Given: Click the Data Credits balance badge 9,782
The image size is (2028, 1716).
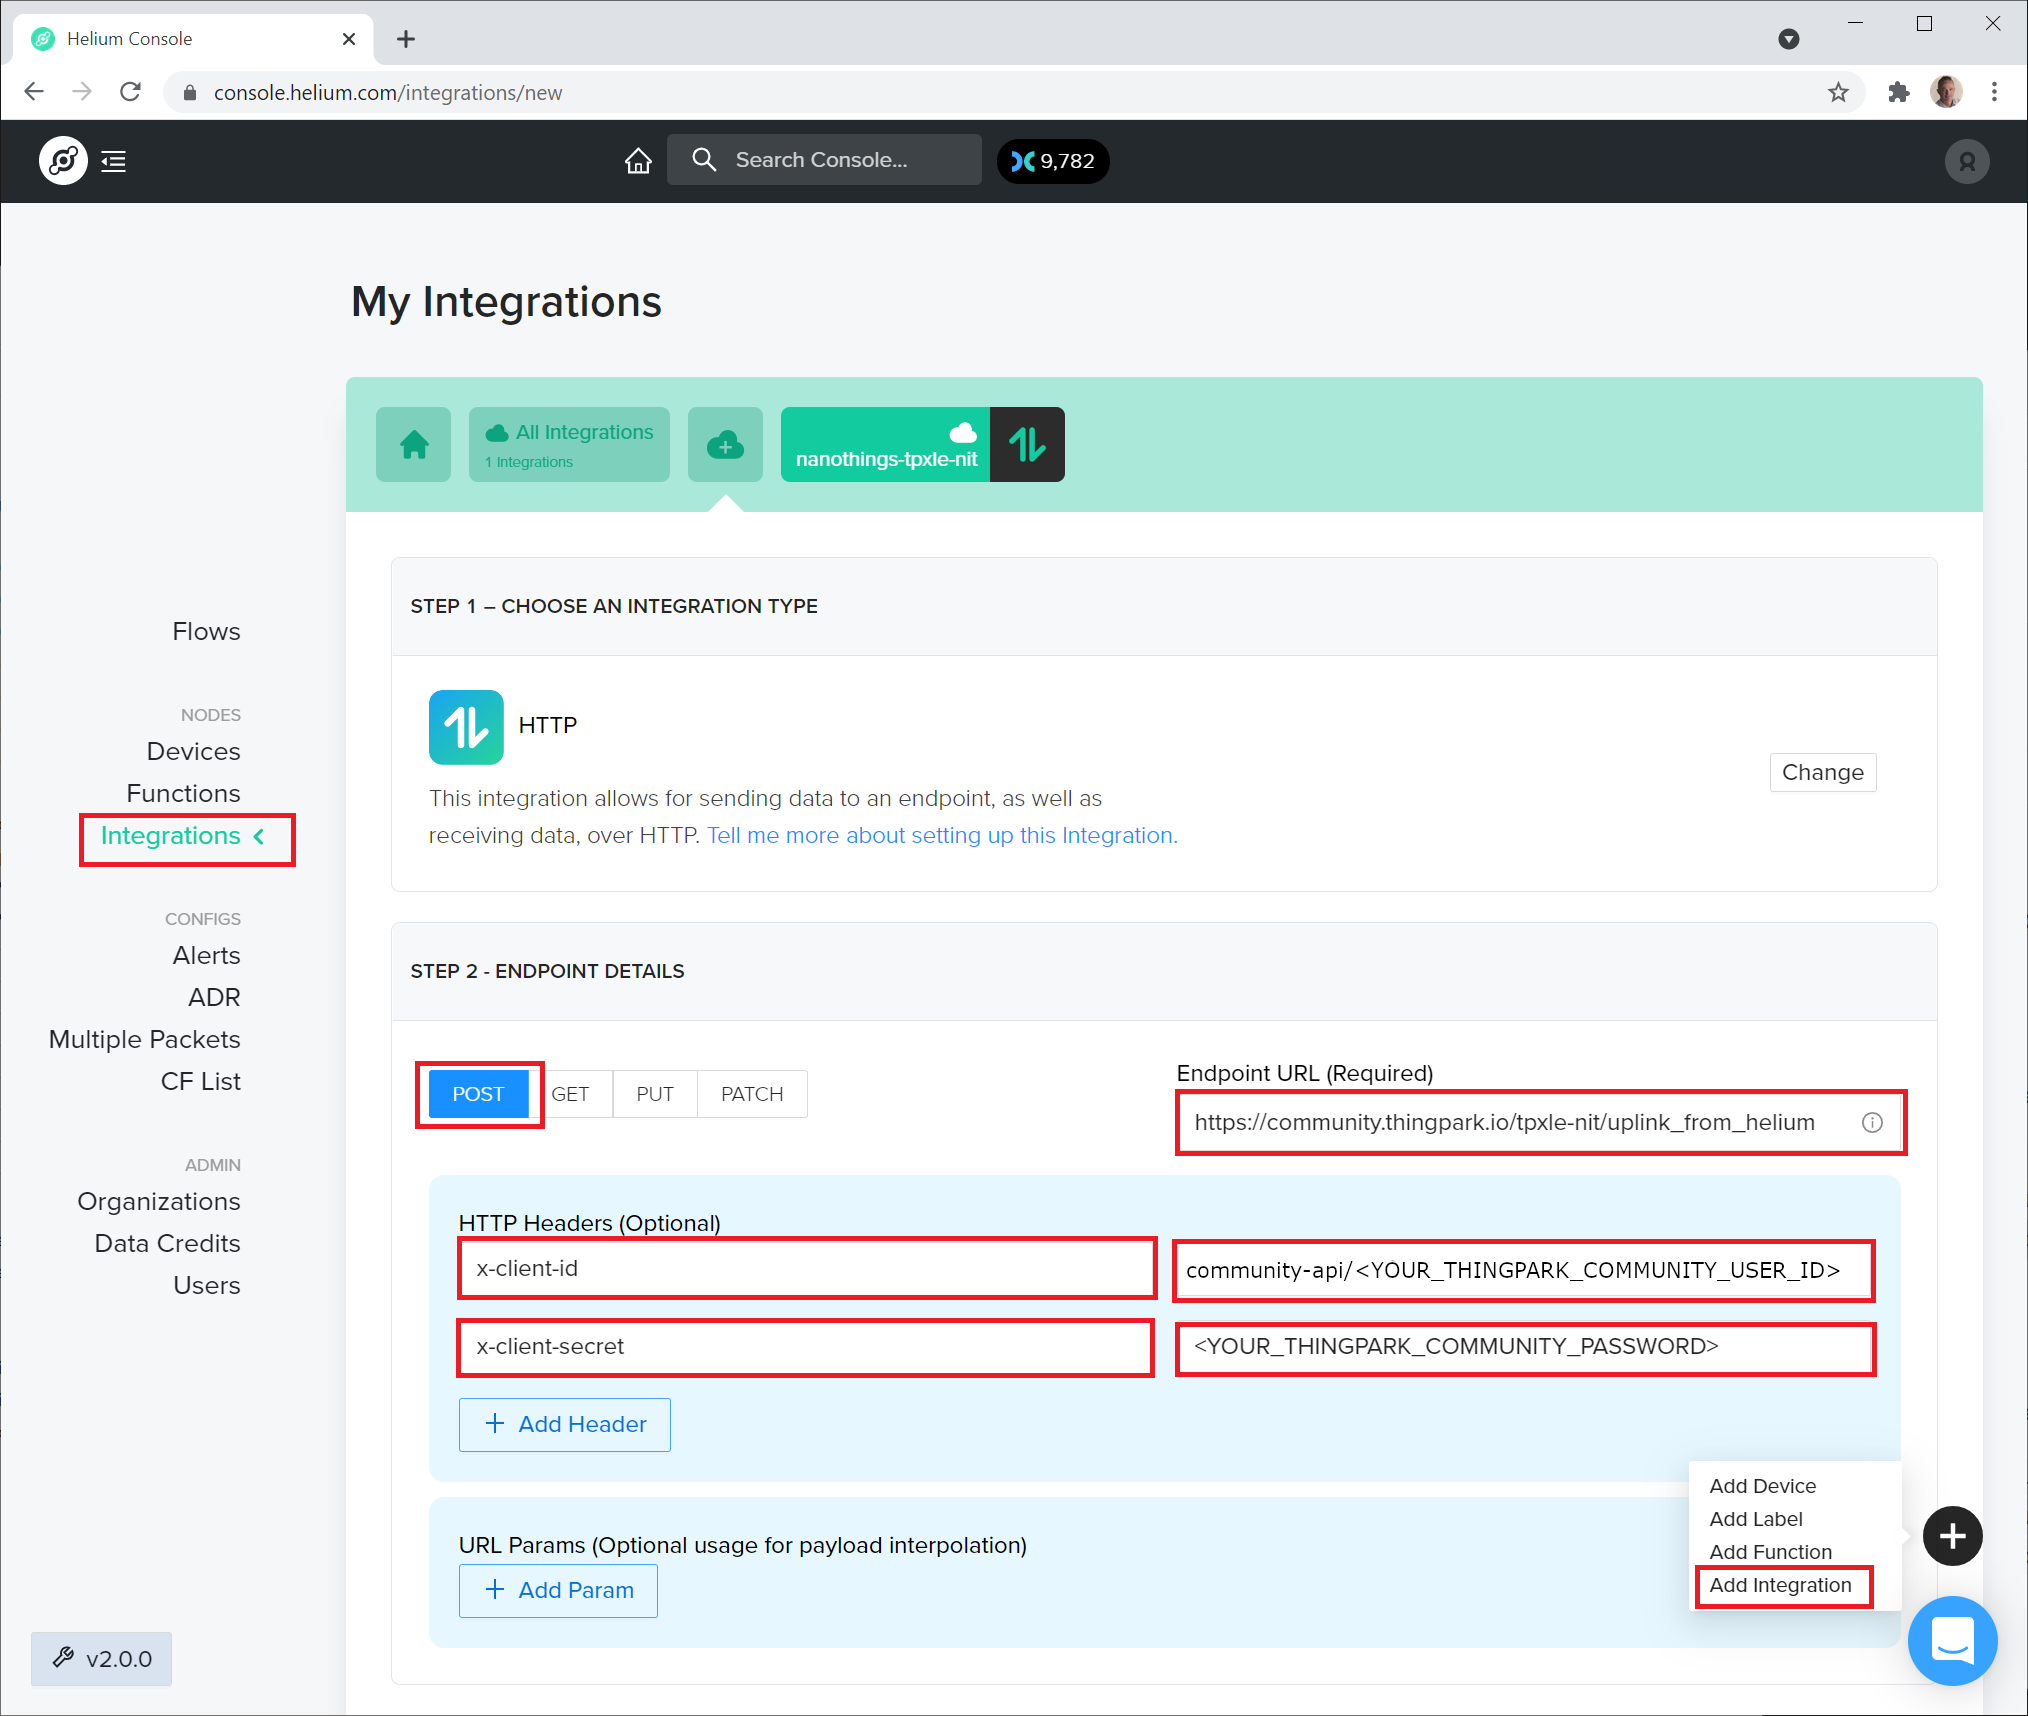Looking at the screenshot, I should 1053,161.
